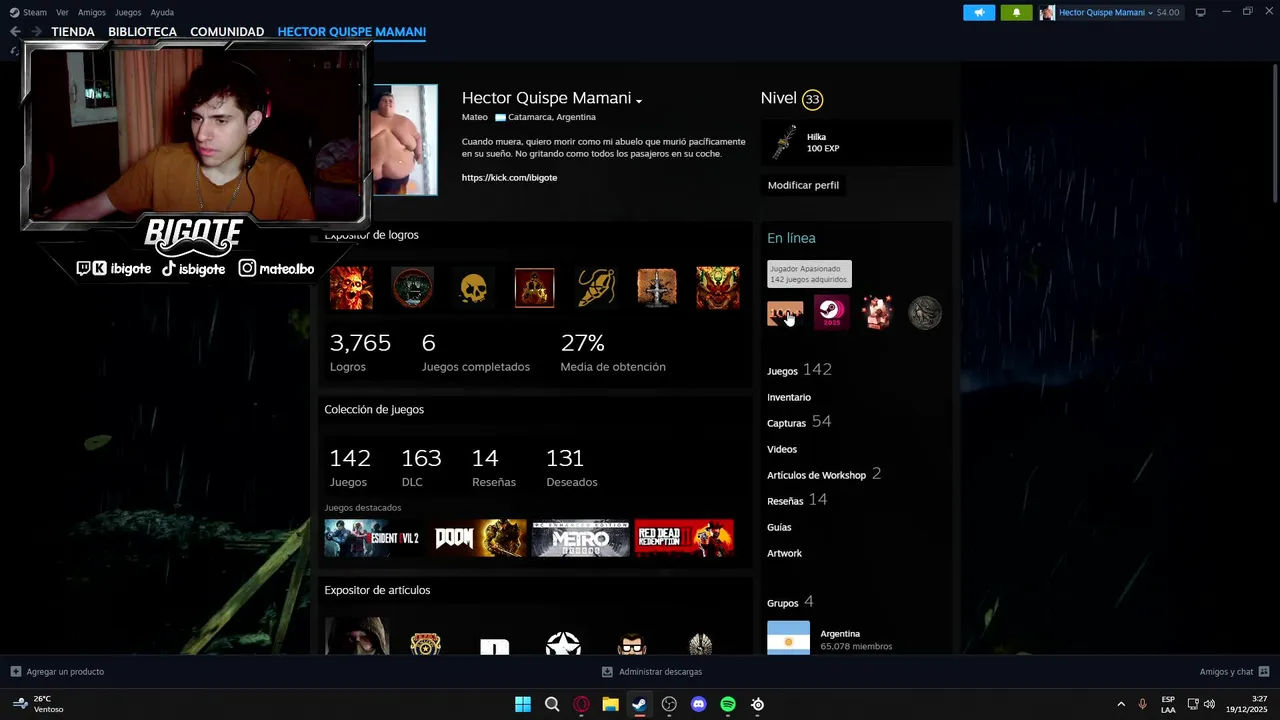Select the glasses-face showcase item
This screenshot has height=720, width=1280.
632,644
